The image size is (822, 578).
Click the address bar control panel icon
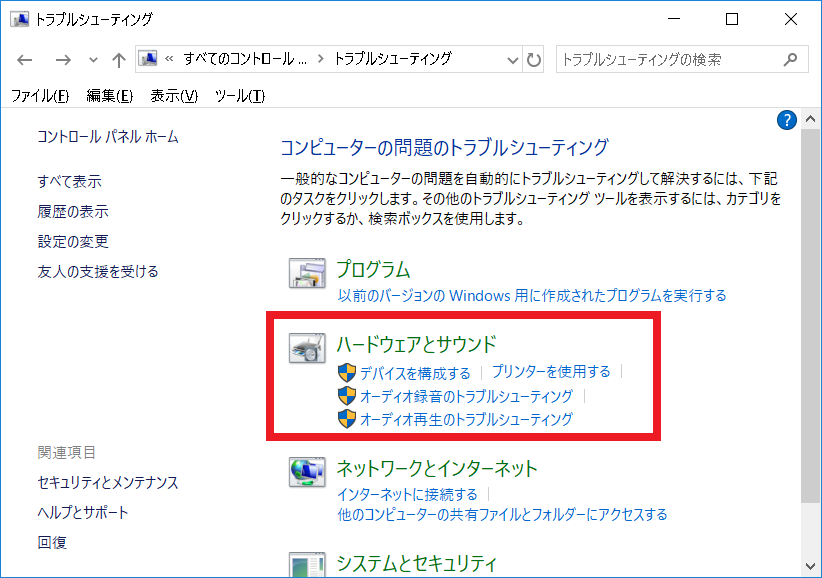tap(149, 59)
